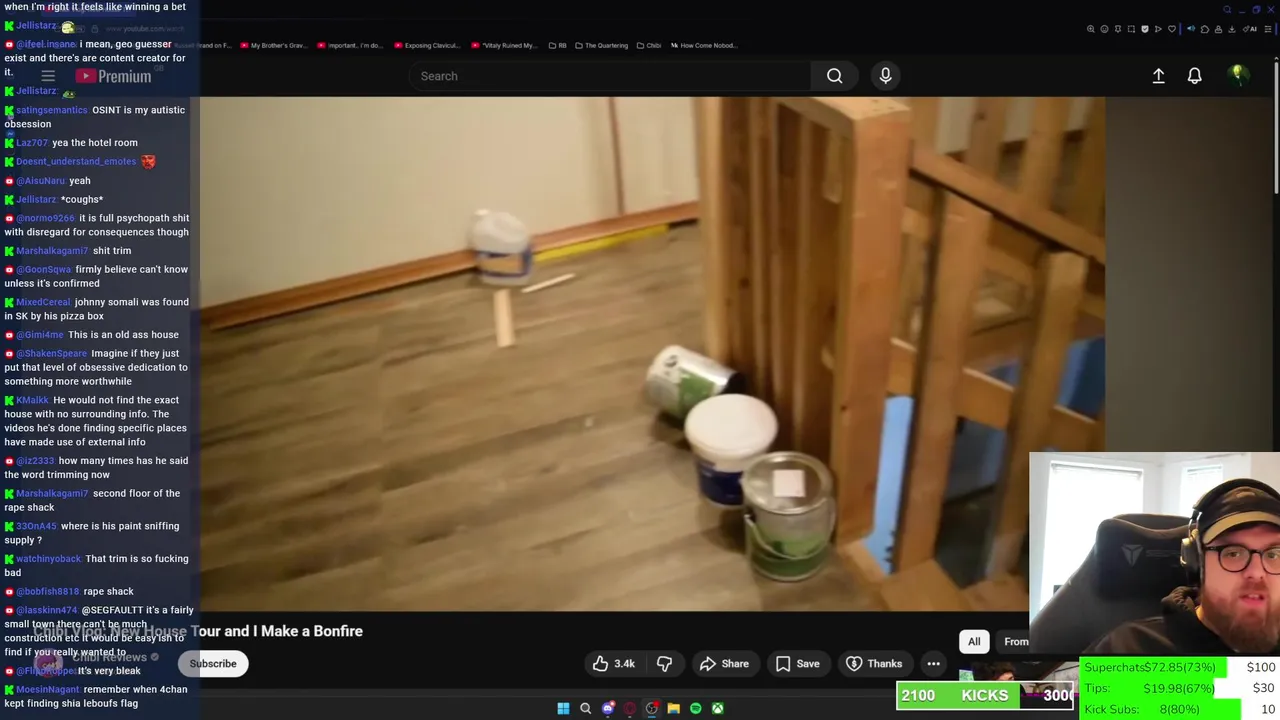Click the search magnifier button on YouTube

[x=834, y=76]
